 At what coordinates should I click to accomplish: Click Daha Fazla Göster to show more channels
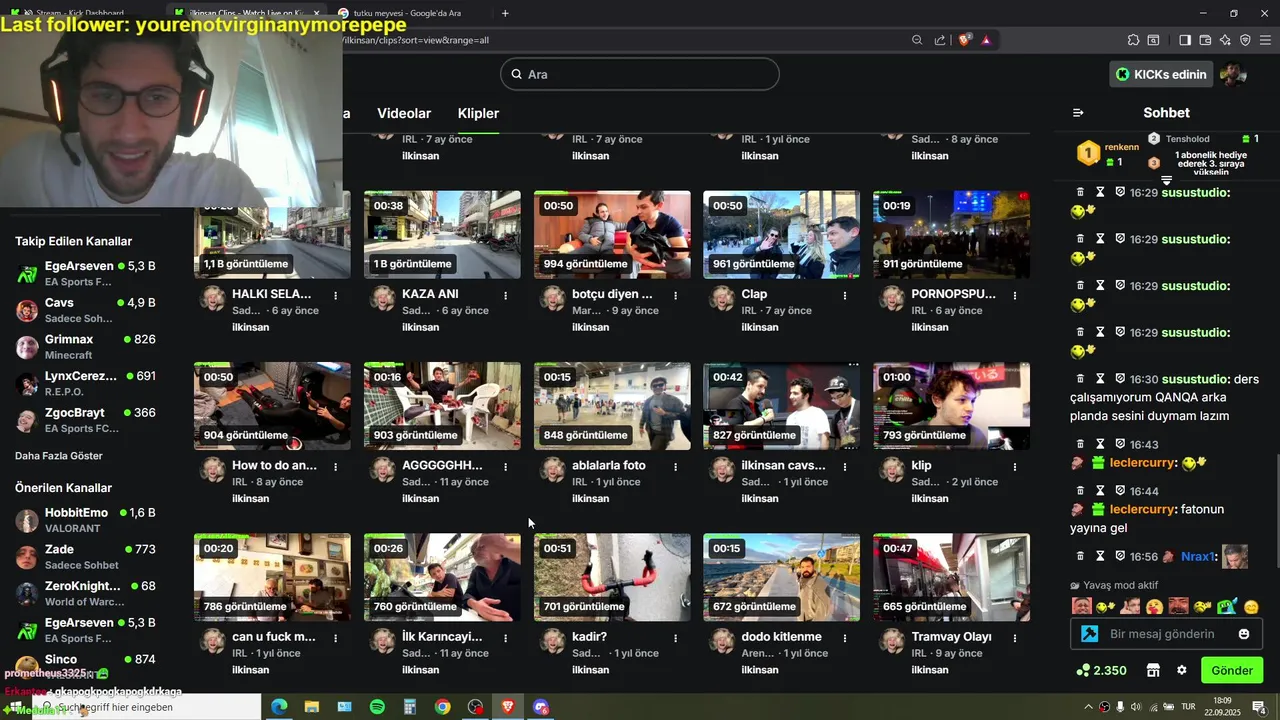point(59,455)
